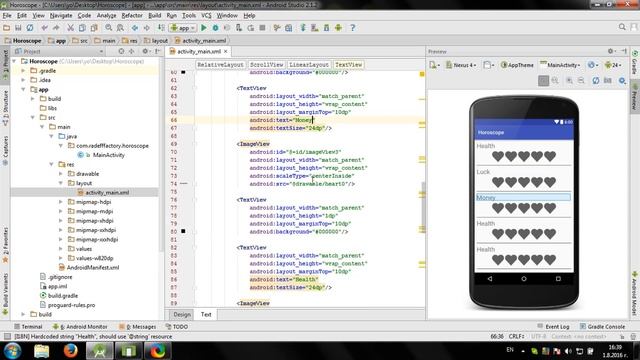The width and height of the screenshot is (640, 360).
Task: Switch to the Text editor tab
Action: 206,314
